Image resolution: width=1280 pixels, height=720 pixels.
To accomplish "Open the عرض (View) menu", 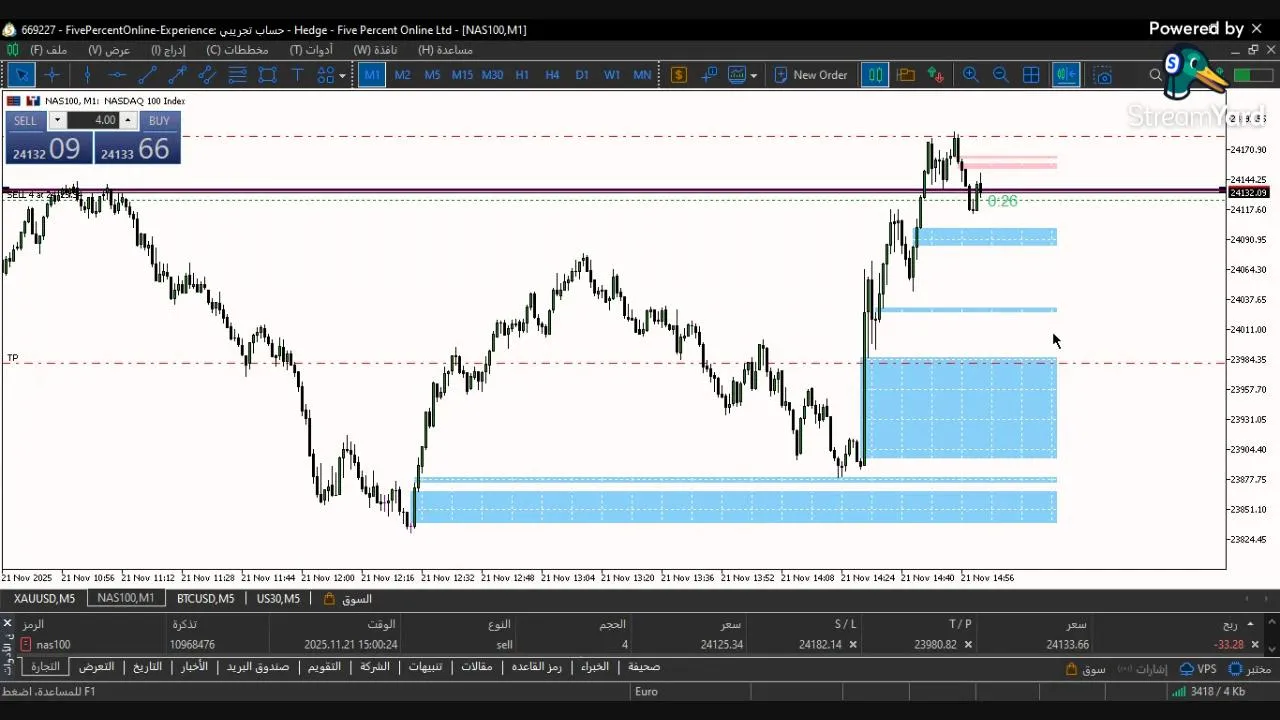I will [x=109, y=49].
